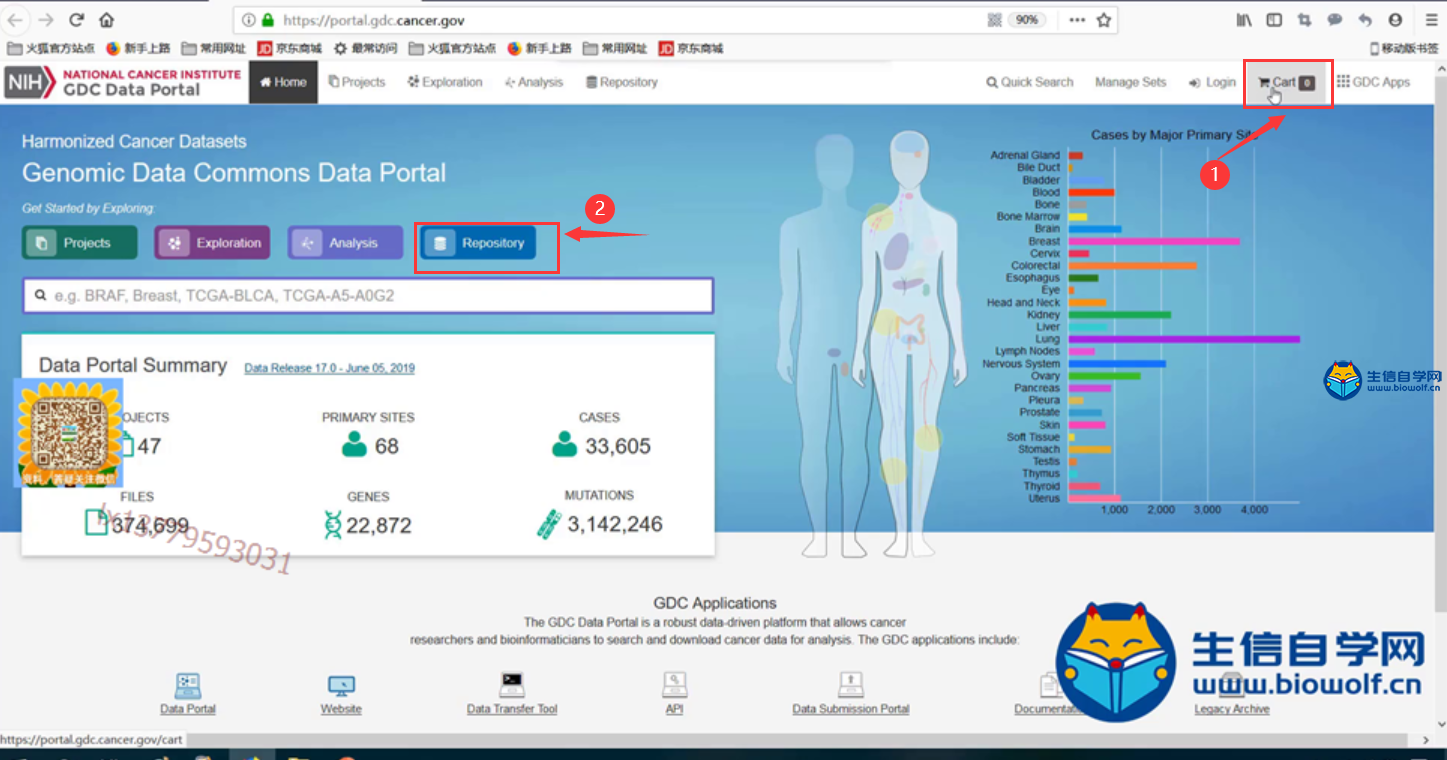Click the 3,142,246 mutations count

[x=615, y=524]
